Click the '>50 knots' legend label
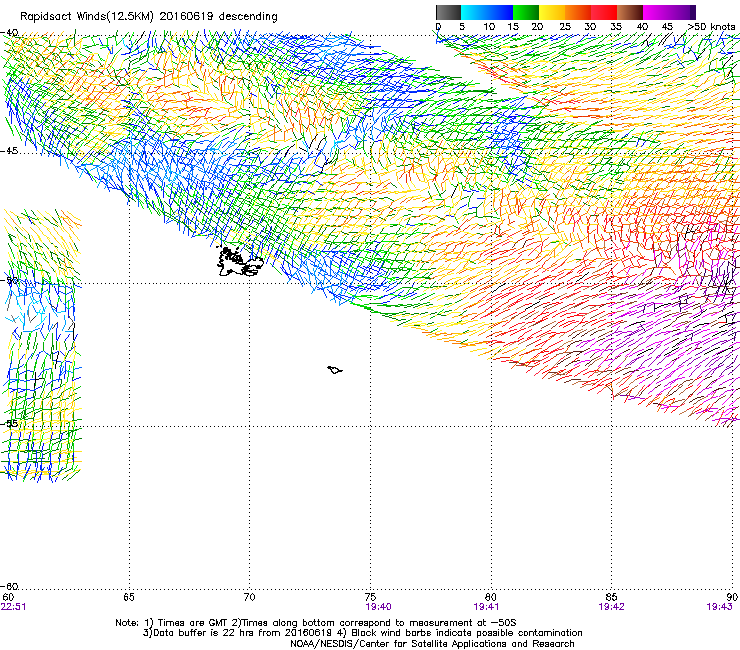Viewport: 740px width, 650px height. point(712,27)
